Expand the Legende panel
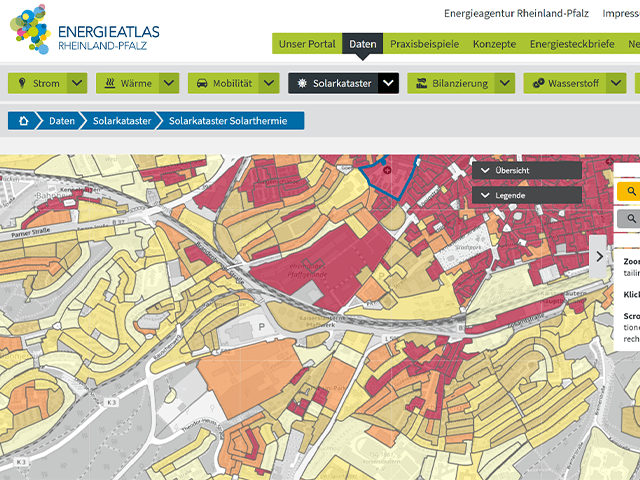 [527, 195]
